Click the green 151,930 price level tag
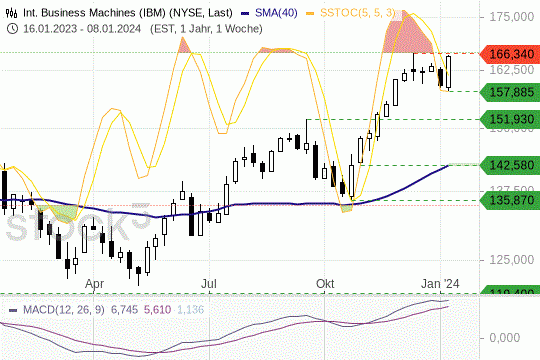540x360 pixels. [x=510, y=120]
